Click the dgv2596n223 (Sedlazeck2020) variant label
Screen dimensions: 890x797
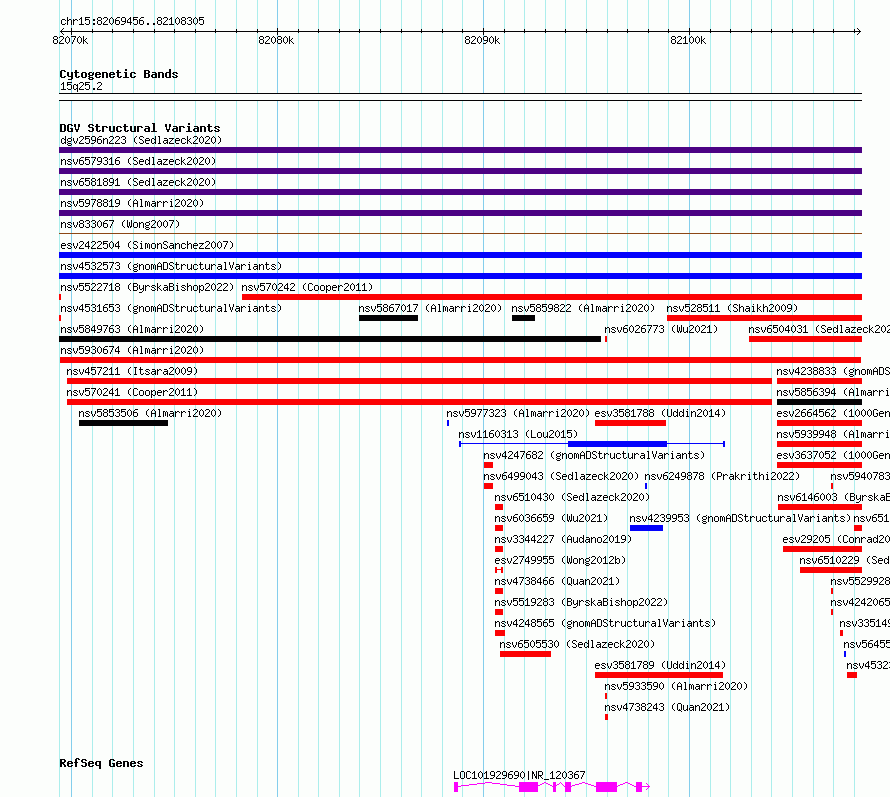click(141, 140)
